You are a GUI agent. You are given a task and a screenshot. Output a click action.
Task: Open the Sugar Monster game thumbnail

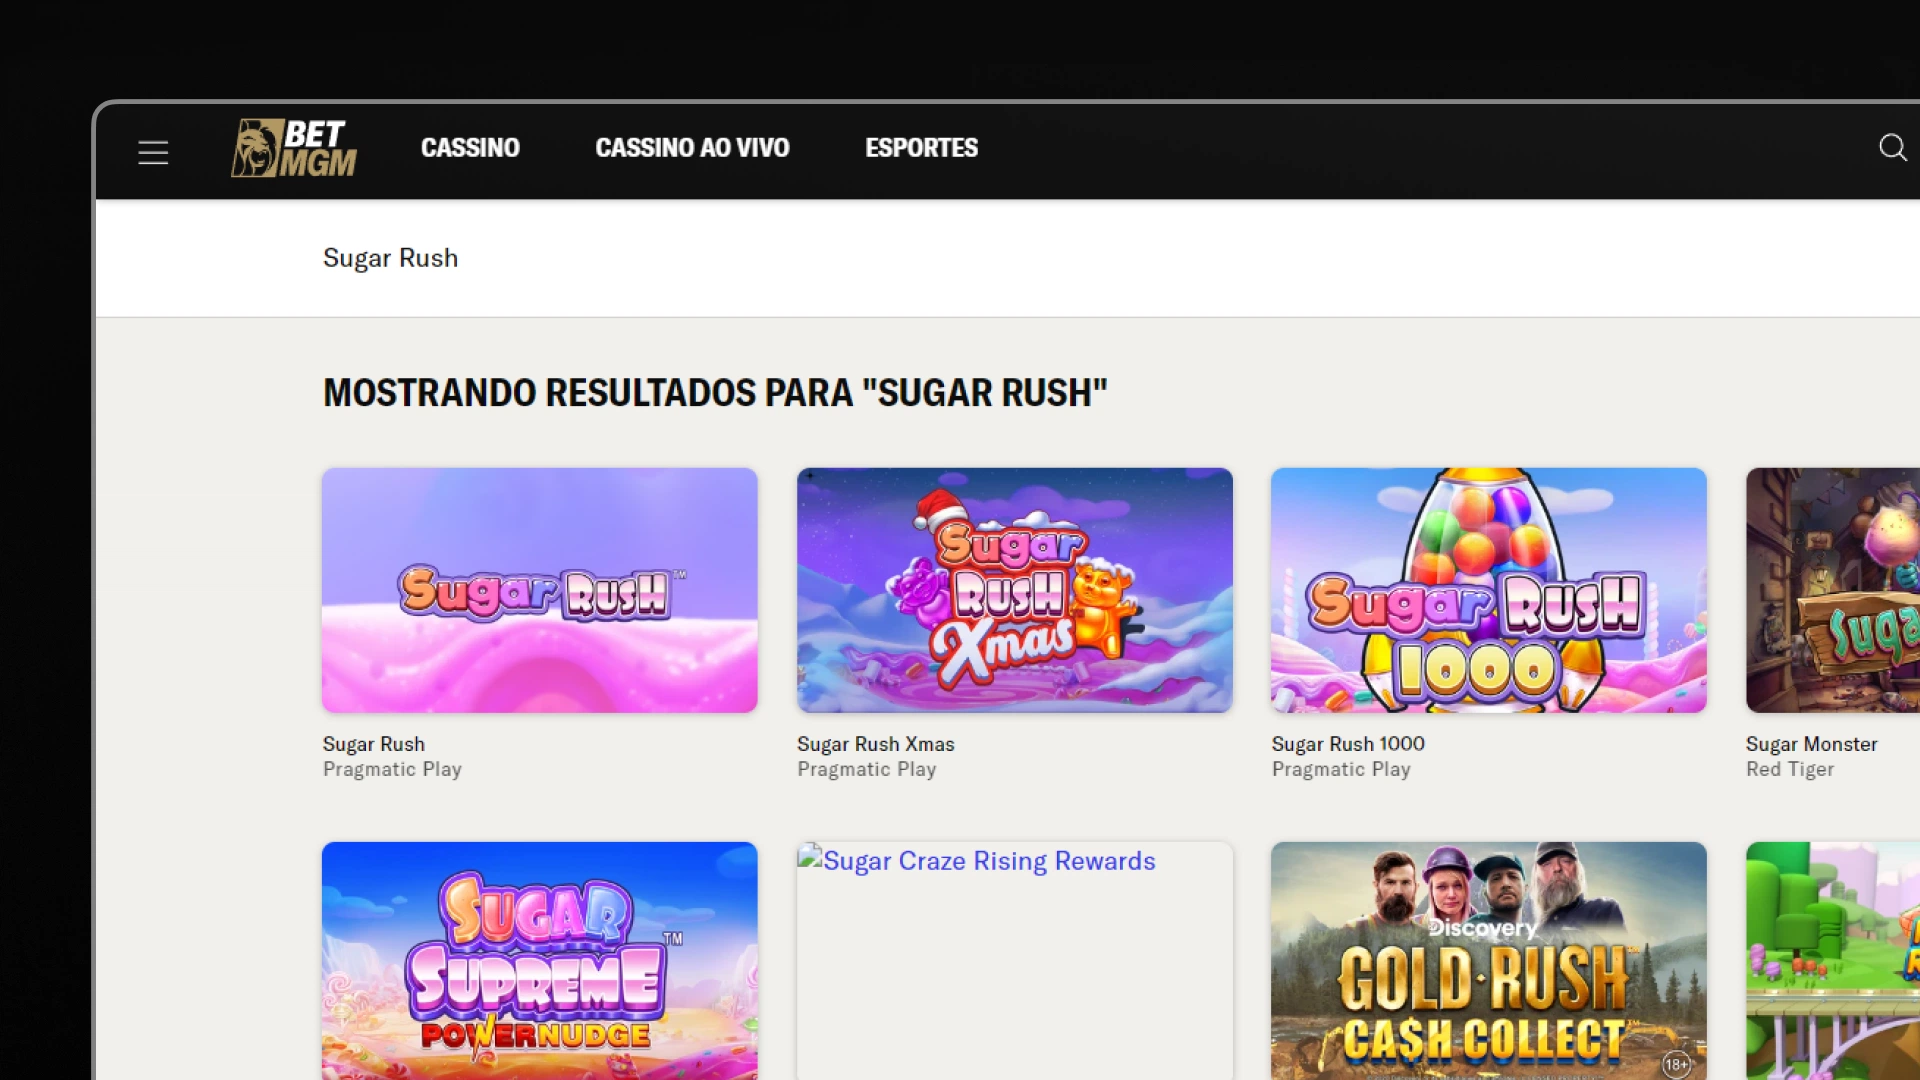pyautogui.click(x=1833, y=590)
